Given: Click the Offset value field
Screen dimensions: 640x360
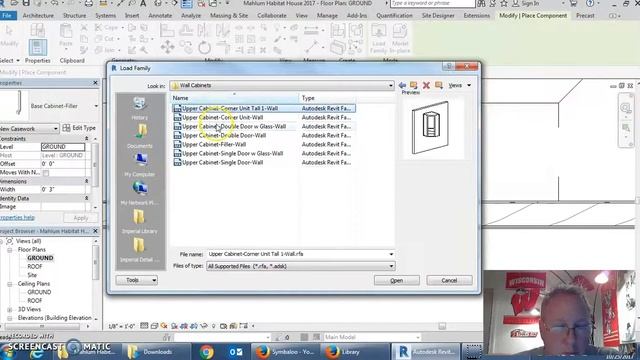Looking at the screenshot, I should pos(63,164).
